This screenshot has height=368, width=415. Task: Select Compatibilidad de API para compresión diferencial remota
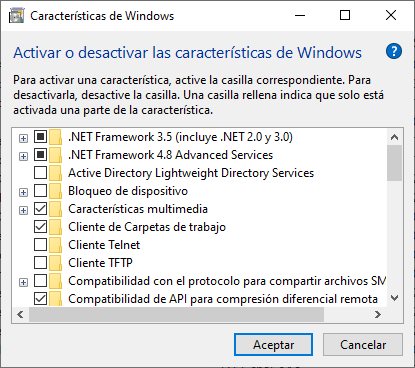tap(223, 299)
